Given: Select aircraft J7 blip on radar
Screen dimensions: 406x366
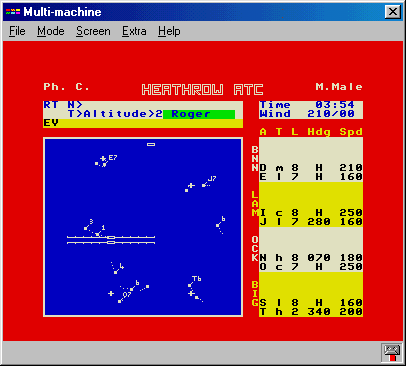Looking at the screenshot, I should click(204, 185).
